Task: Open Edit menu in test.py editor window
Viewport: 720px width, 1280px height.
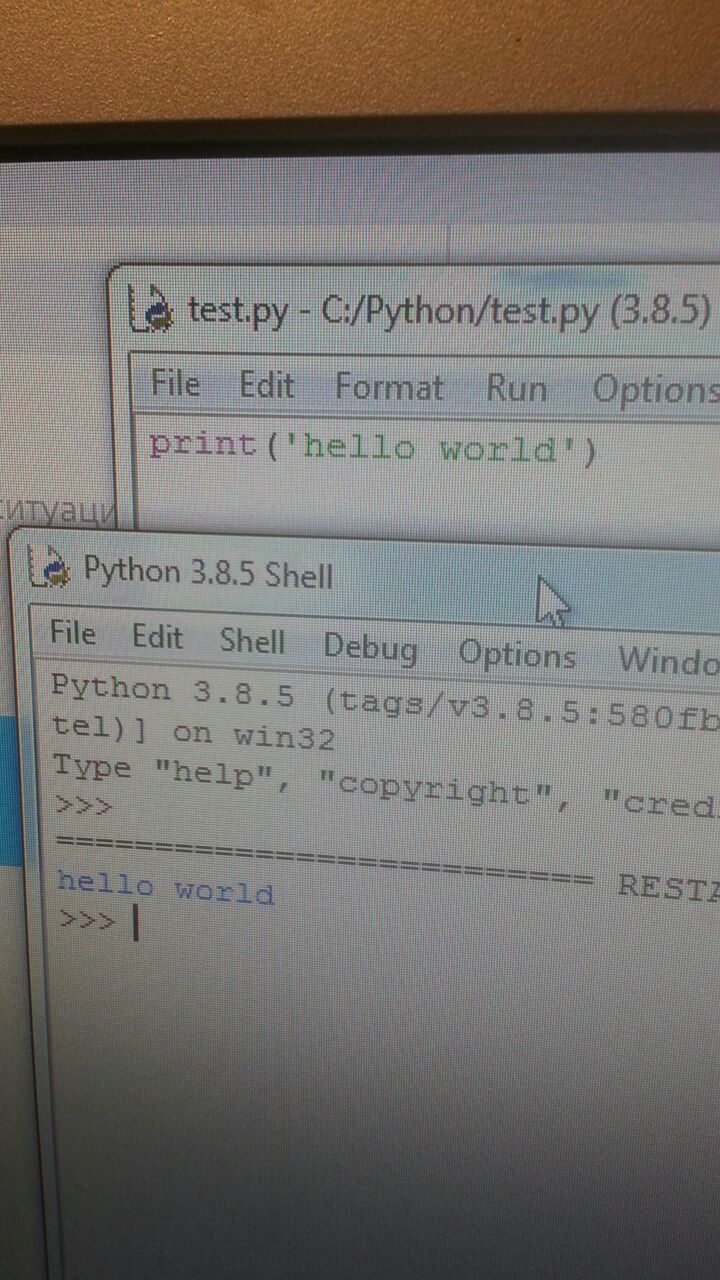Action: pos(266,385)
